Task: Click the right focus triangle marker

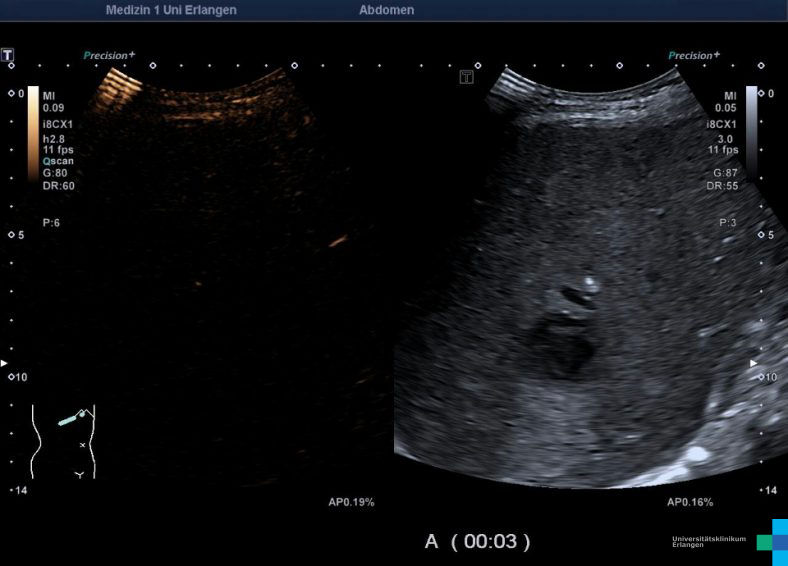Action: pos(753,363)
